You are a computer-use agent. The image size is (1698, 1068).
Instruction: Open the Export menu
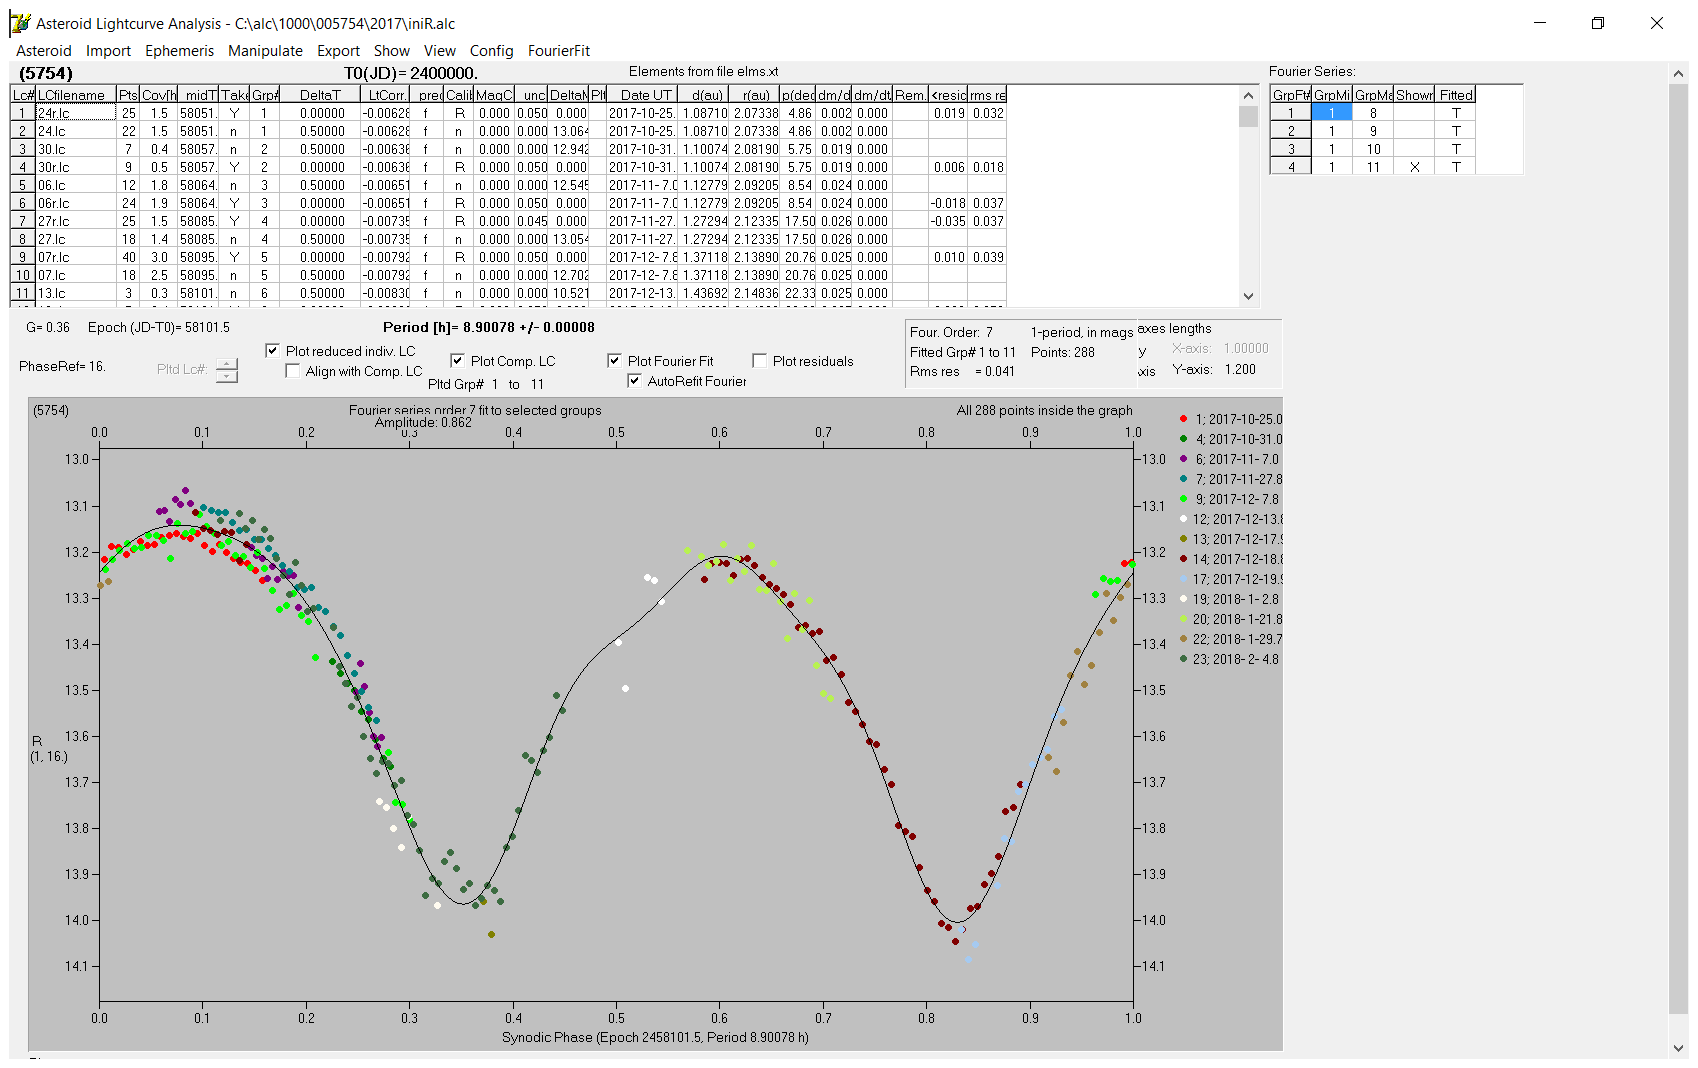tap(338, 51)
